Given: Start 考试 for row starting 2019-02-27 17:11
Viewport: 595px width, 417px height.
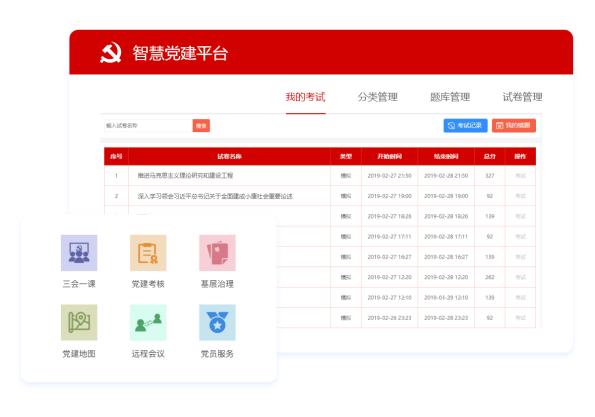Looking at the screenshot, I should click(x=520, y=237).
